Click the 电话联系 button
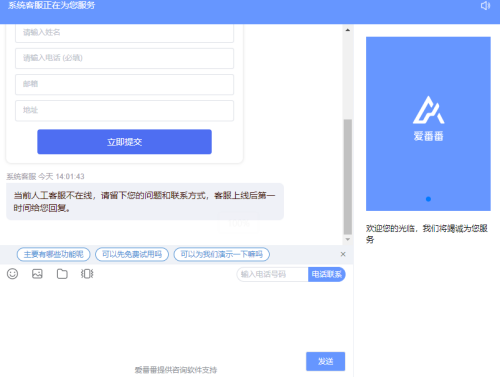 pyautogui.click(x=327, y=274)
